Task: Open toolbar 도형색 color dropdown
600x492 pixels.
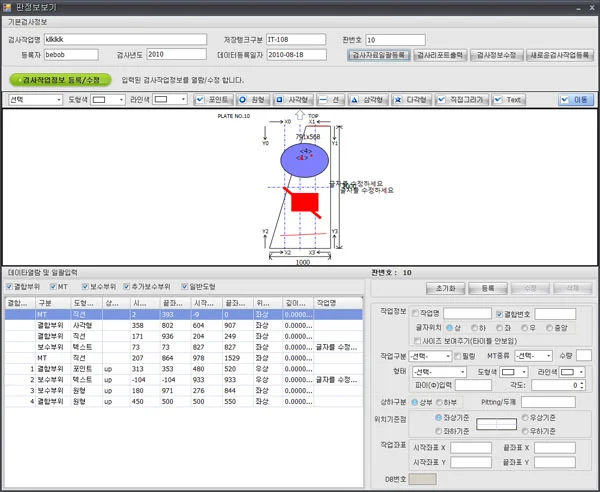Action: tap(108, 100)
